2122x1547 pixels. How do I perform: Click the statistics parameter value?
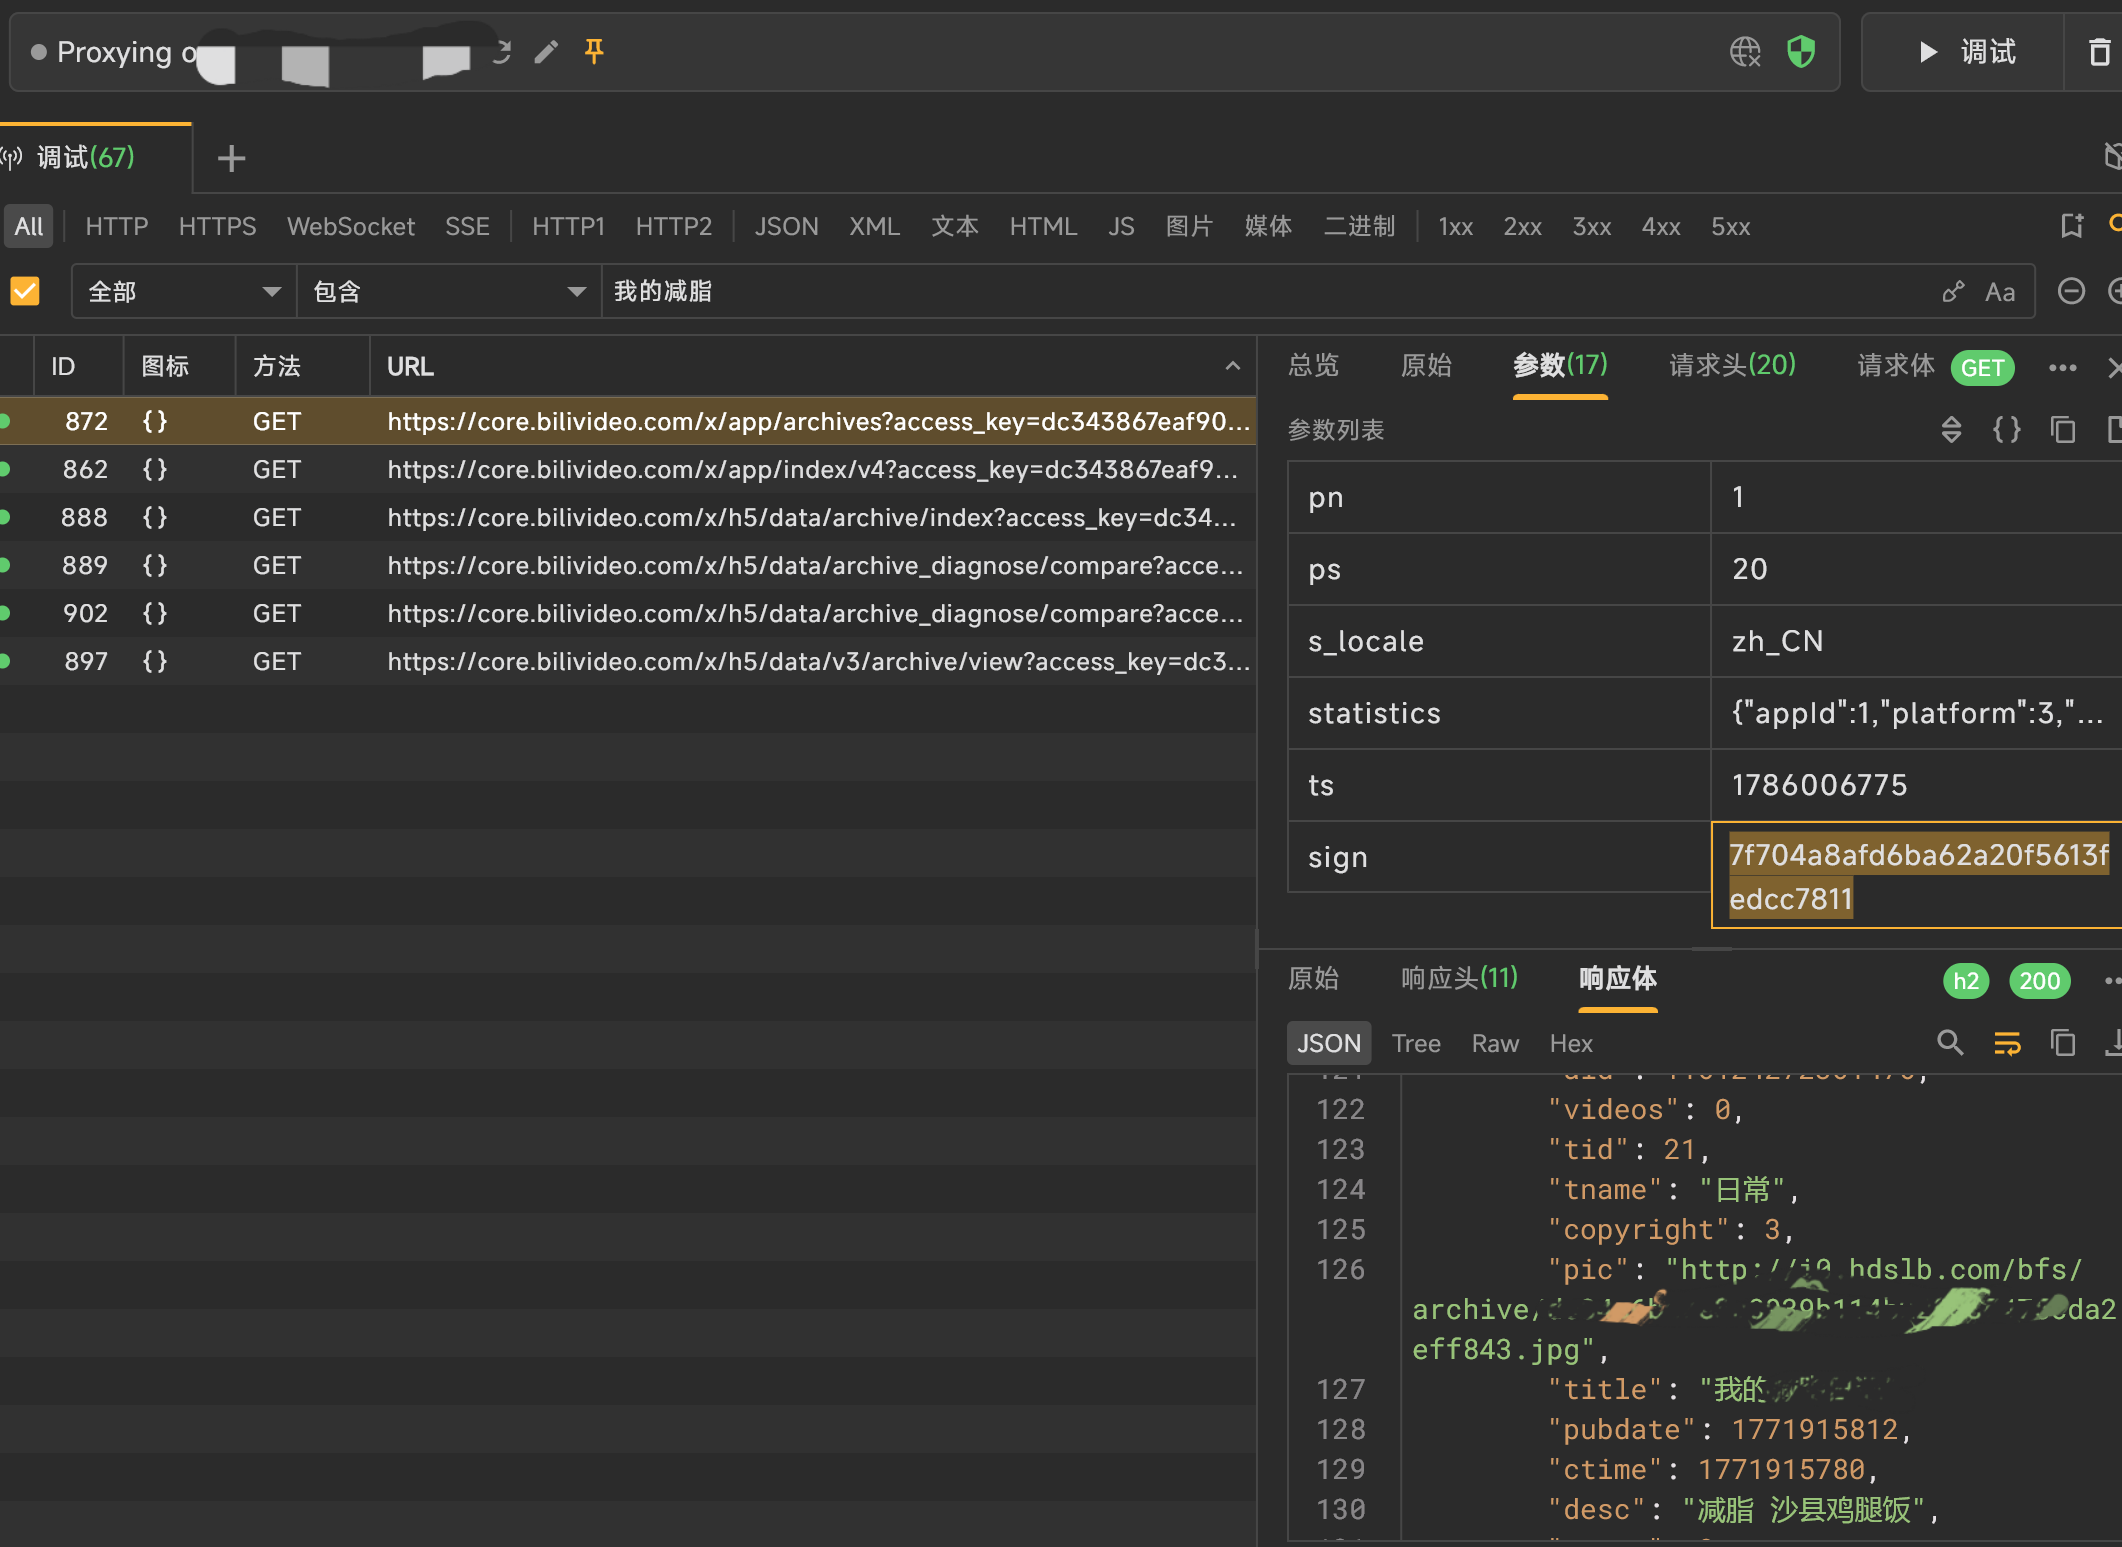click(1916, 713)
